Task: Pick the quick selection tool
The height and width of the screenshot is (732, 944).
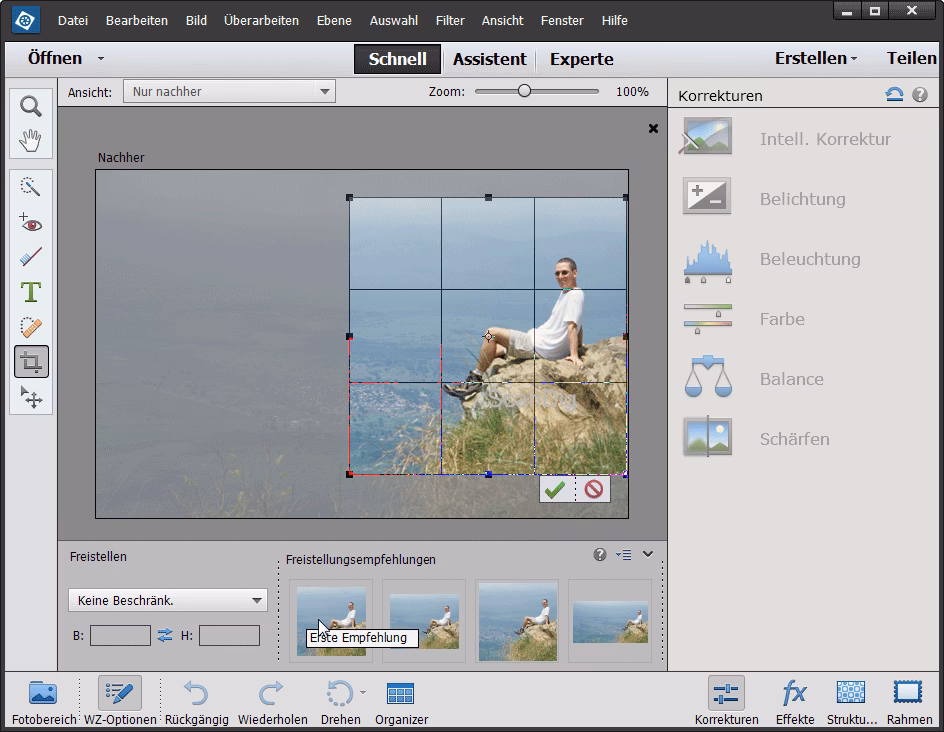Action: click(30, 186)
